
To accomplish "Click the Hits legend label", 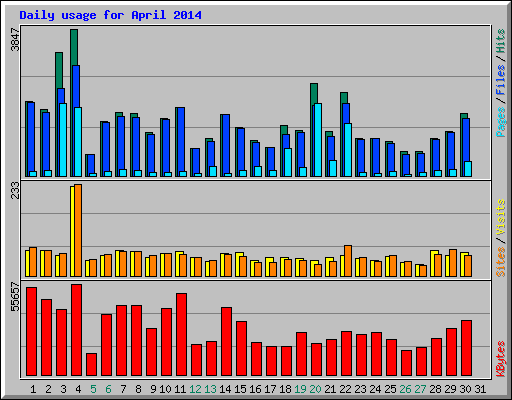I will [x=501, y=41].
